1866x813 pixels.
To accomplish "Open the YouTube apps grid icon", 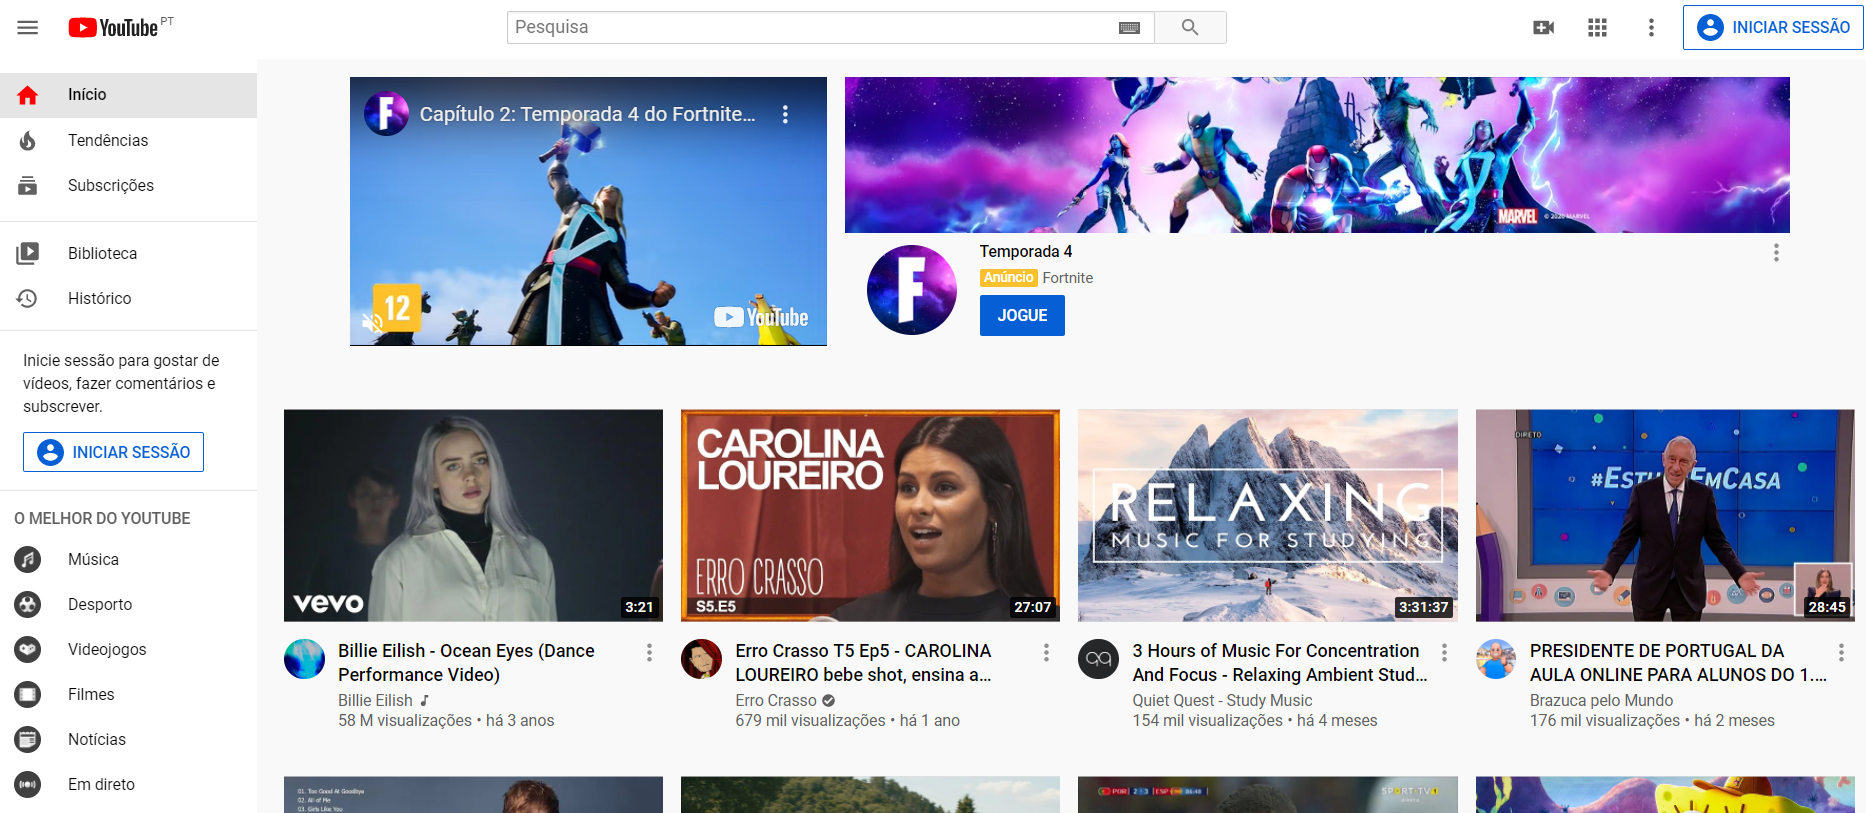I will tap(1598, 27).
